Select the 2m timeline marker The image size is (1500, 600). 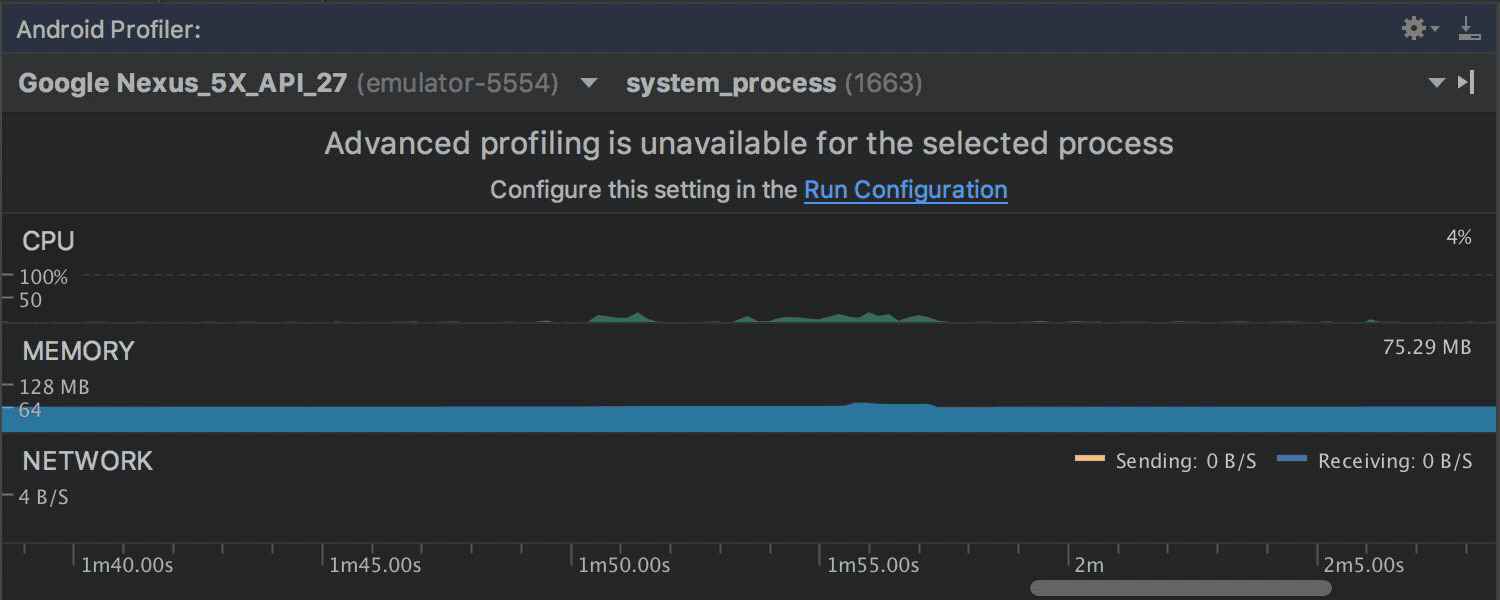point(1089,566)
